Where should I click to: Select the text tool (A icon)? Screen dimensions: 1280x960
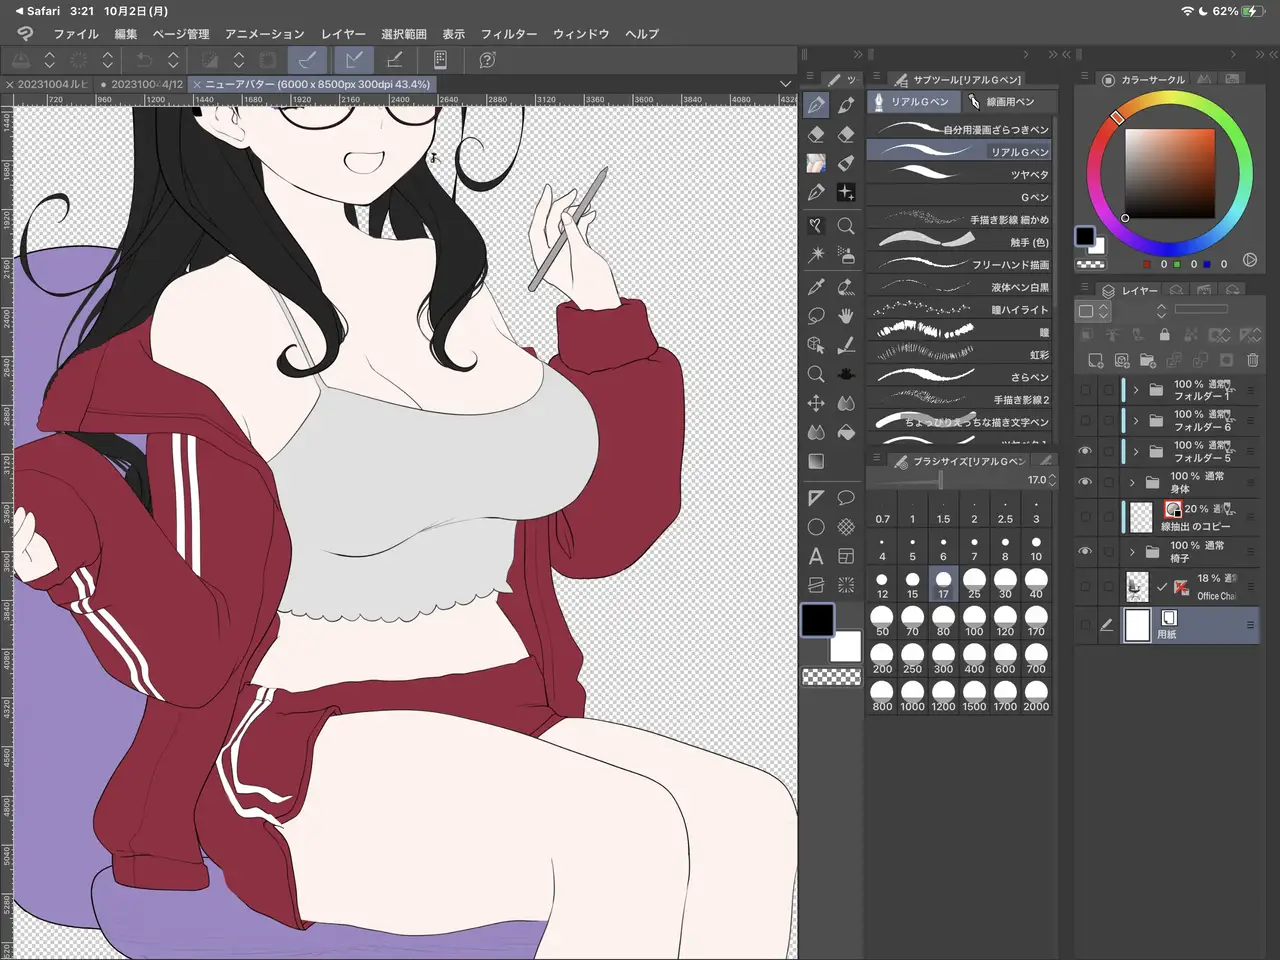(816, 556)
